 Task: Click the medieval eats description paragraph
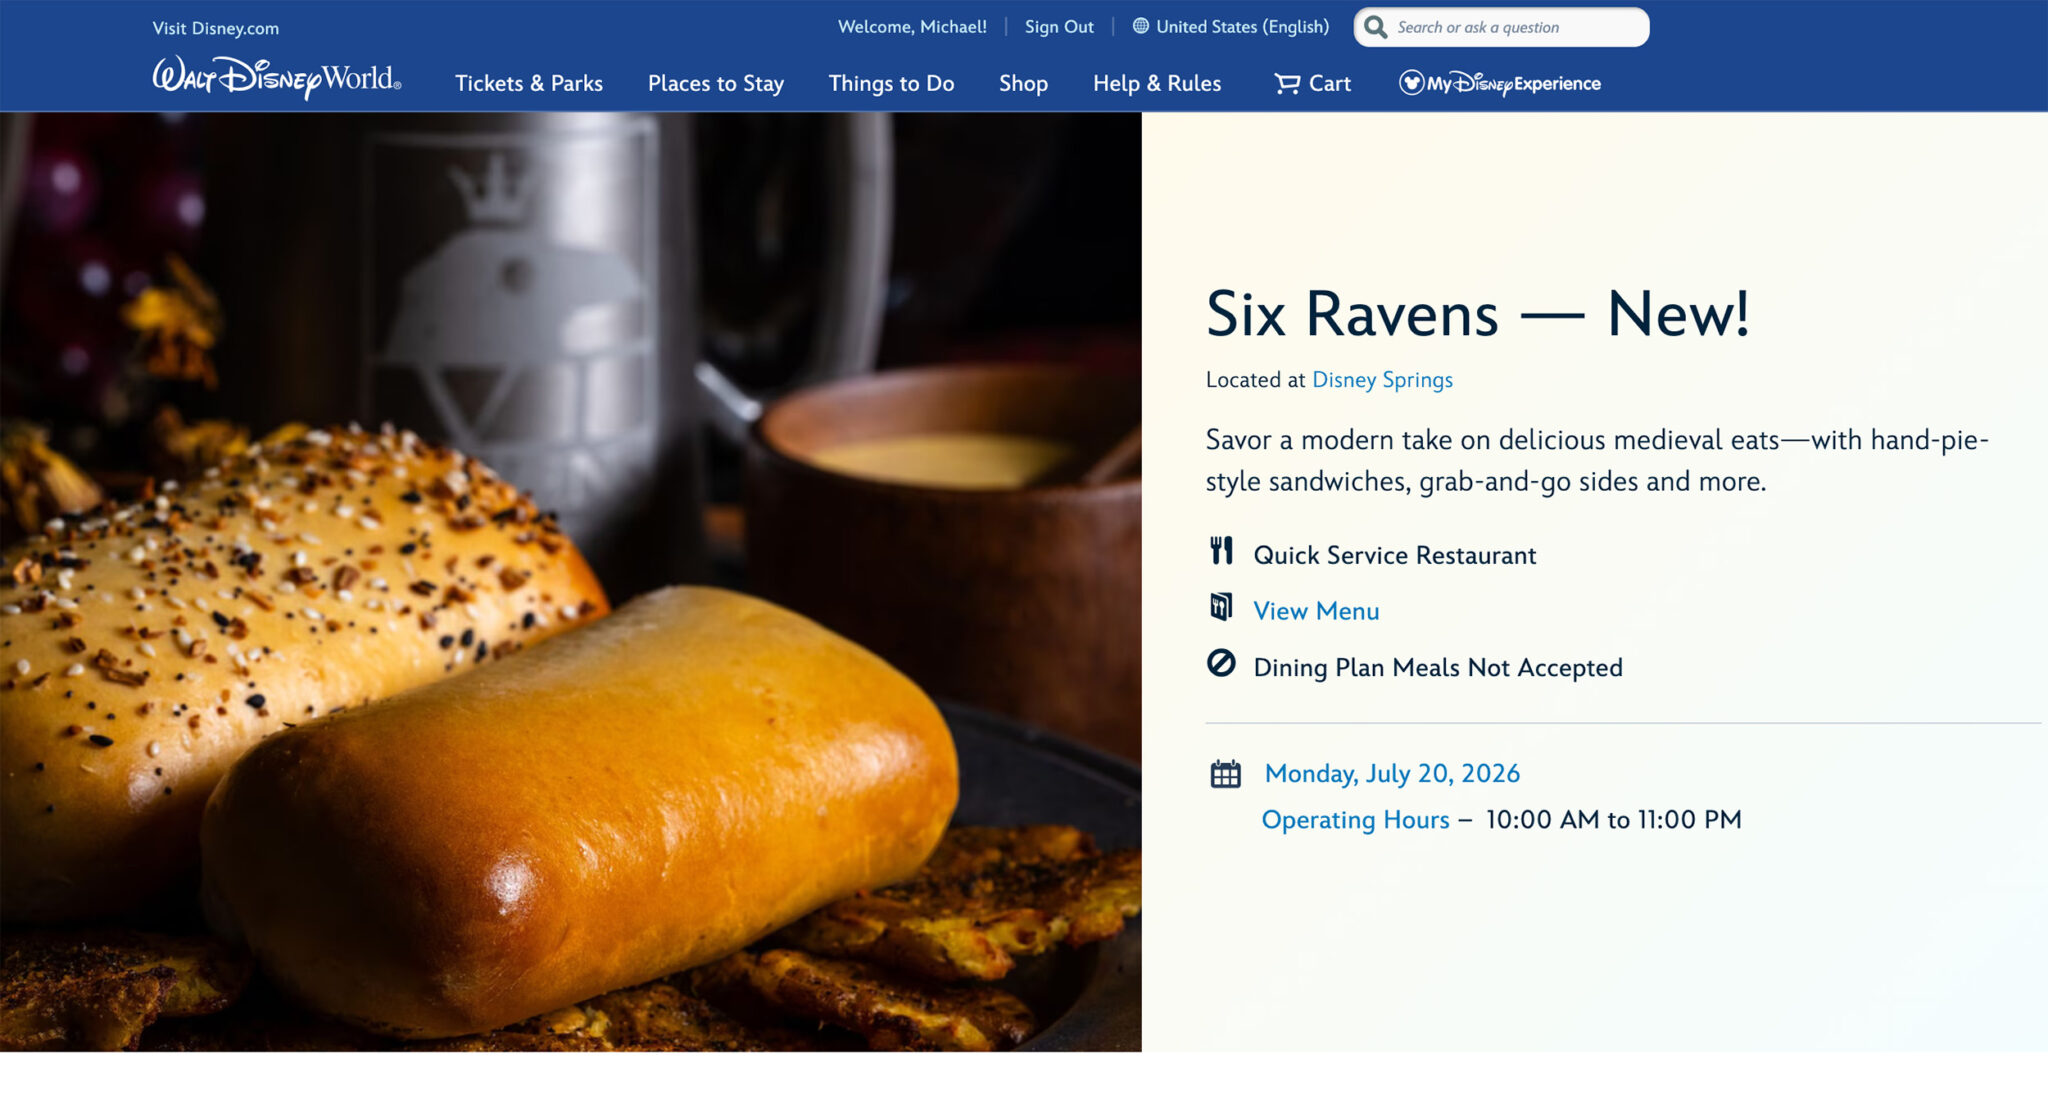(x=1597, y=461)
